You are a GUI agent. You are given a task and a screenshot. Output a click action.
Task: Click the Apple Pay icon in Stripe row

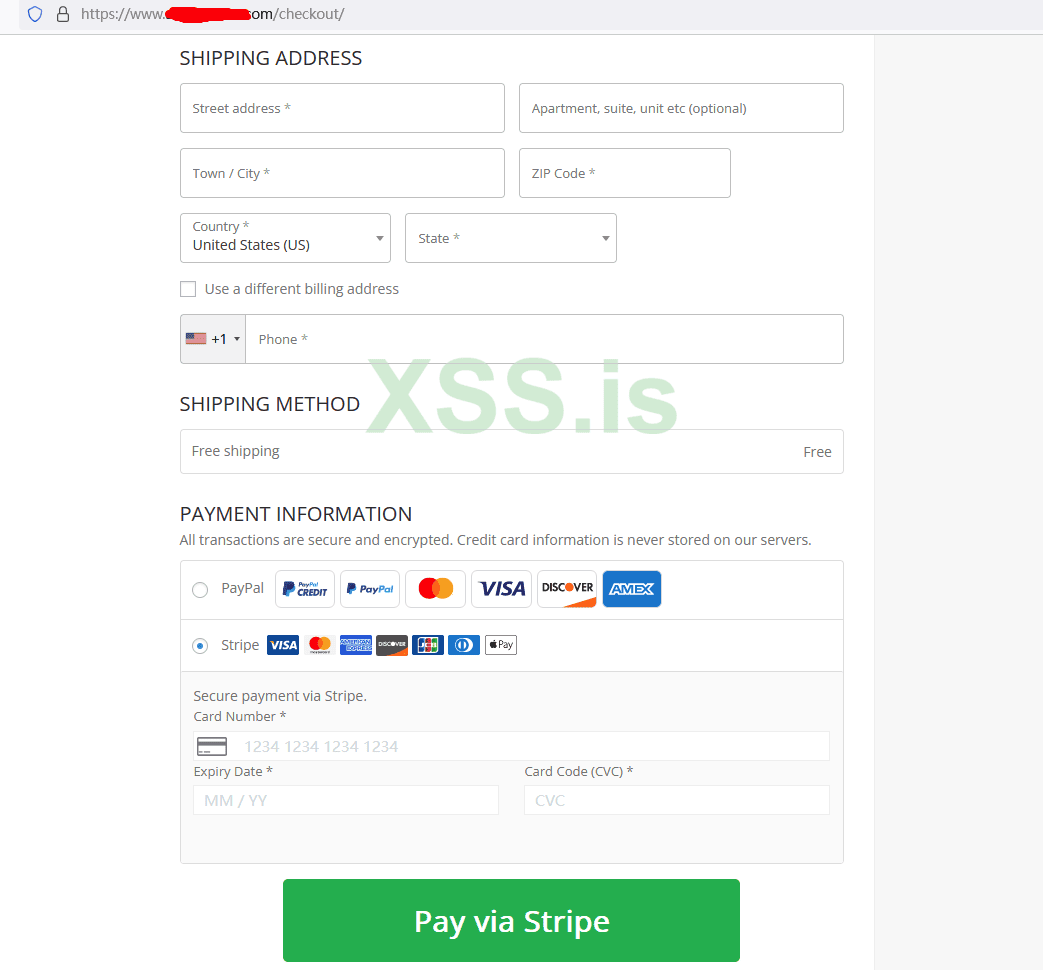coord(501,645)
